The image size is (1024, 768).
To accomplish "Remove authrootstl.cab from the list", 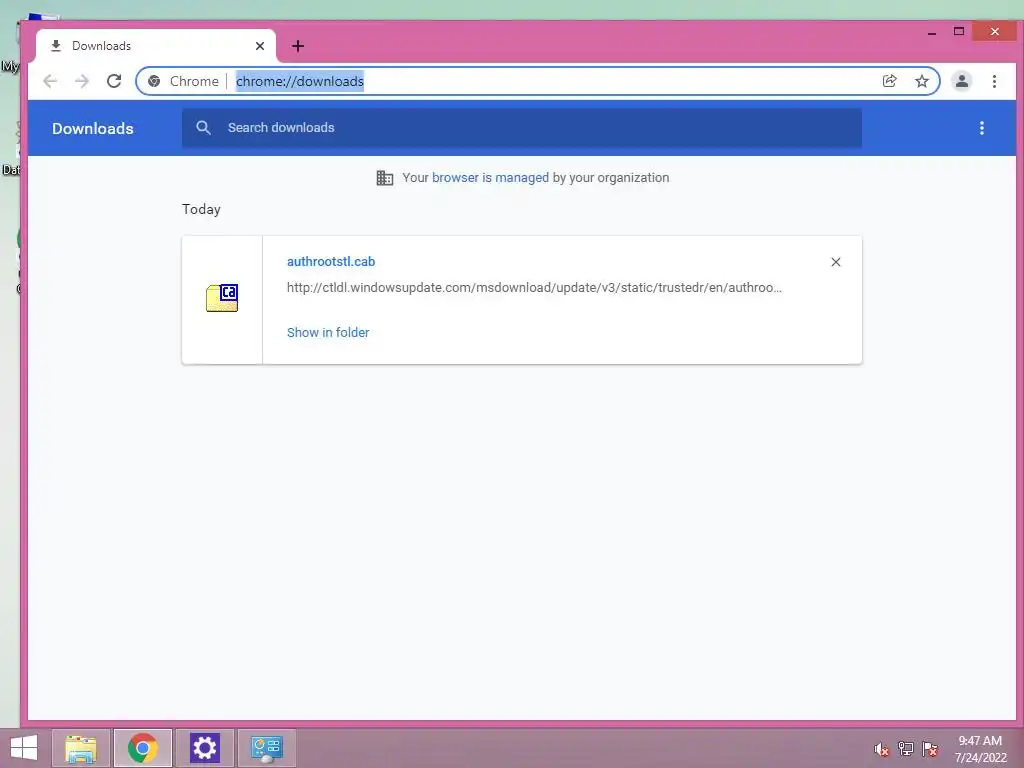I will point(835,262).
